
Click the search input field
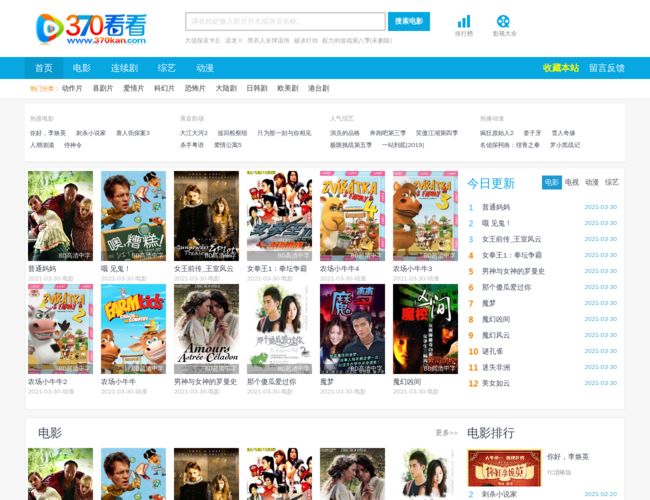[x=285, y=21]
